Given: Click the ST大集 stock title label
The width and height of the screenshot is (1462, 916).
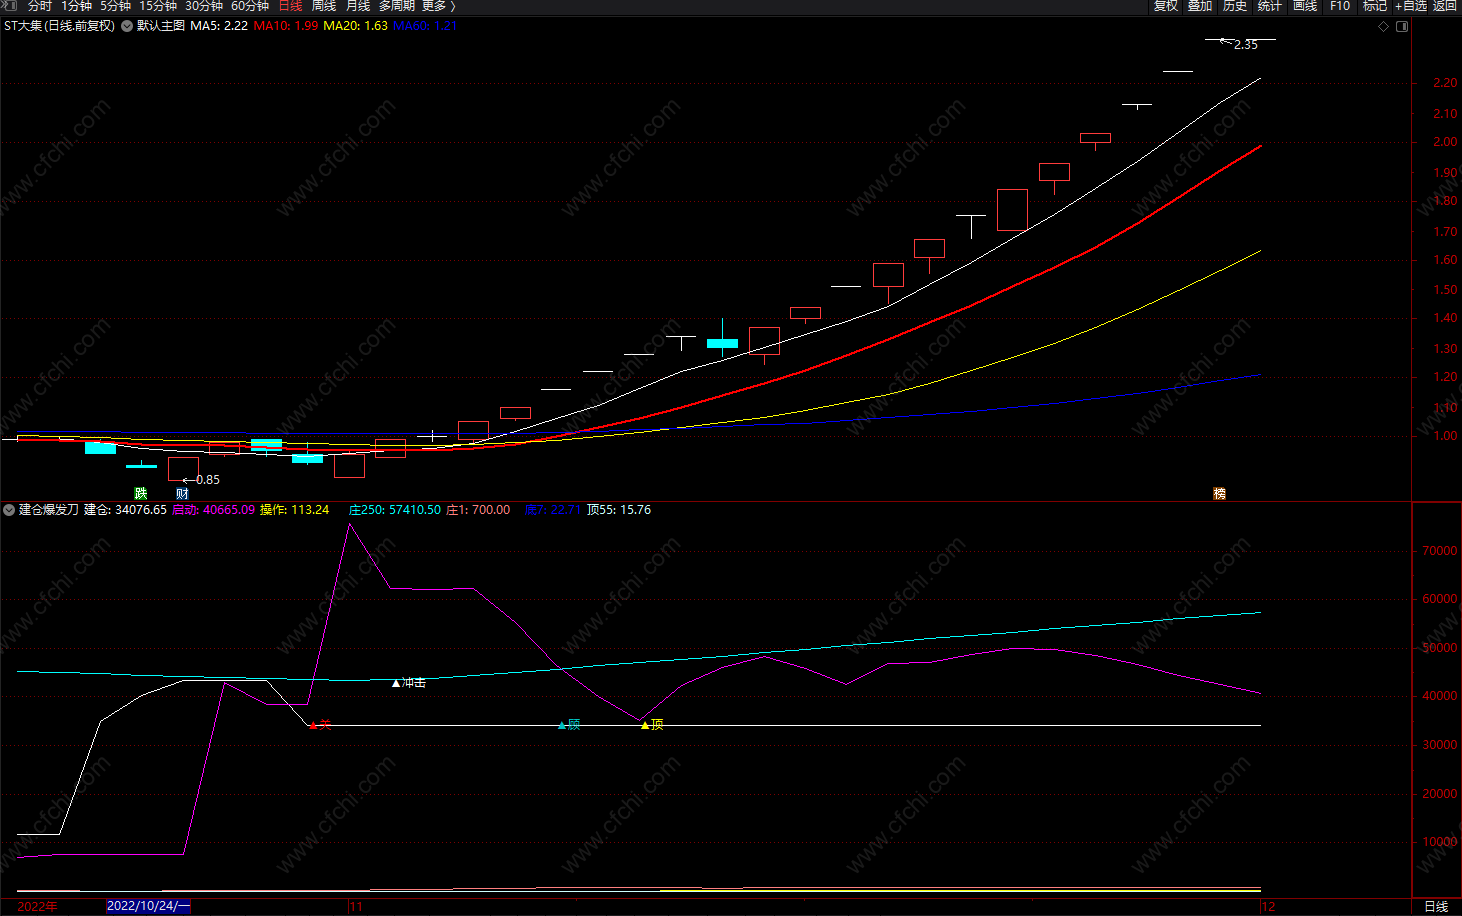Looking at the screenshot, I should pyautogui.click(x=59, y=26).
